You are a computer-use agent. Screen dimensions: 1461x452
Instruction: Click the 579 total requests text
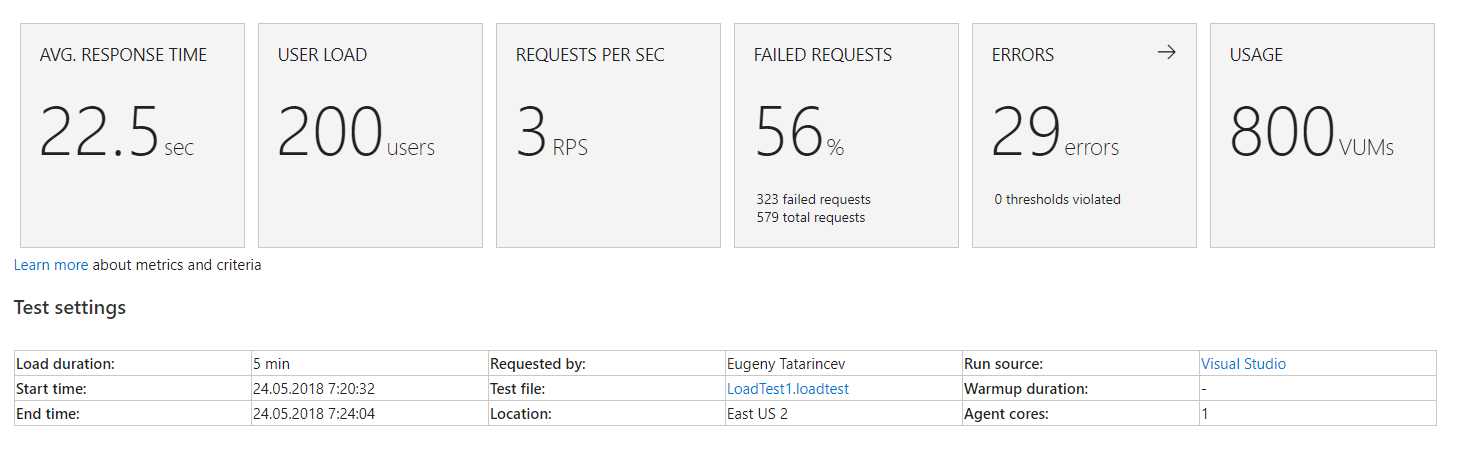(810, 217)
